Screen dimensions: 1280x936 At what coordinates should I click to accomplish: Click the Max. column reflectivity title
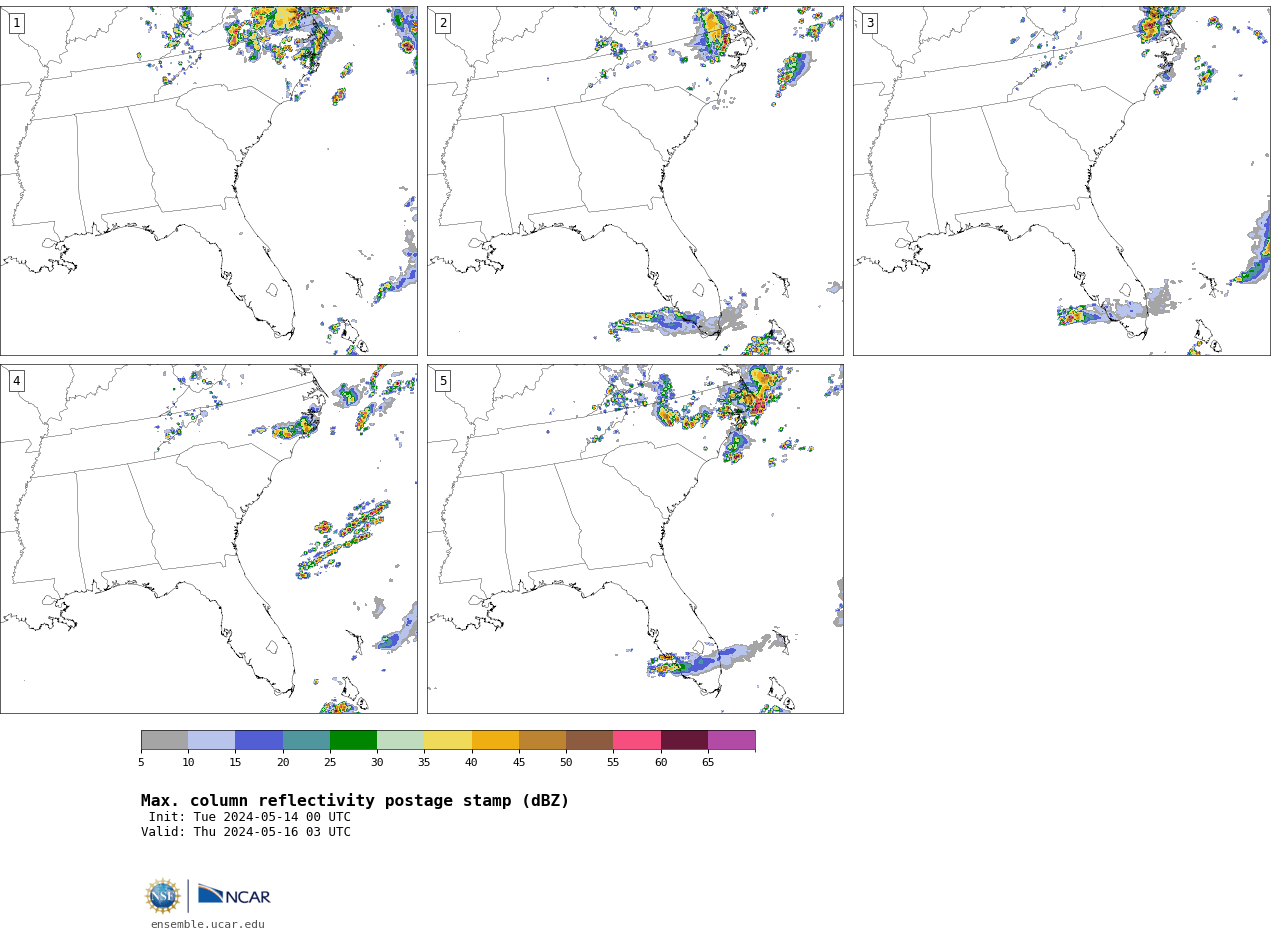point(355,801)
